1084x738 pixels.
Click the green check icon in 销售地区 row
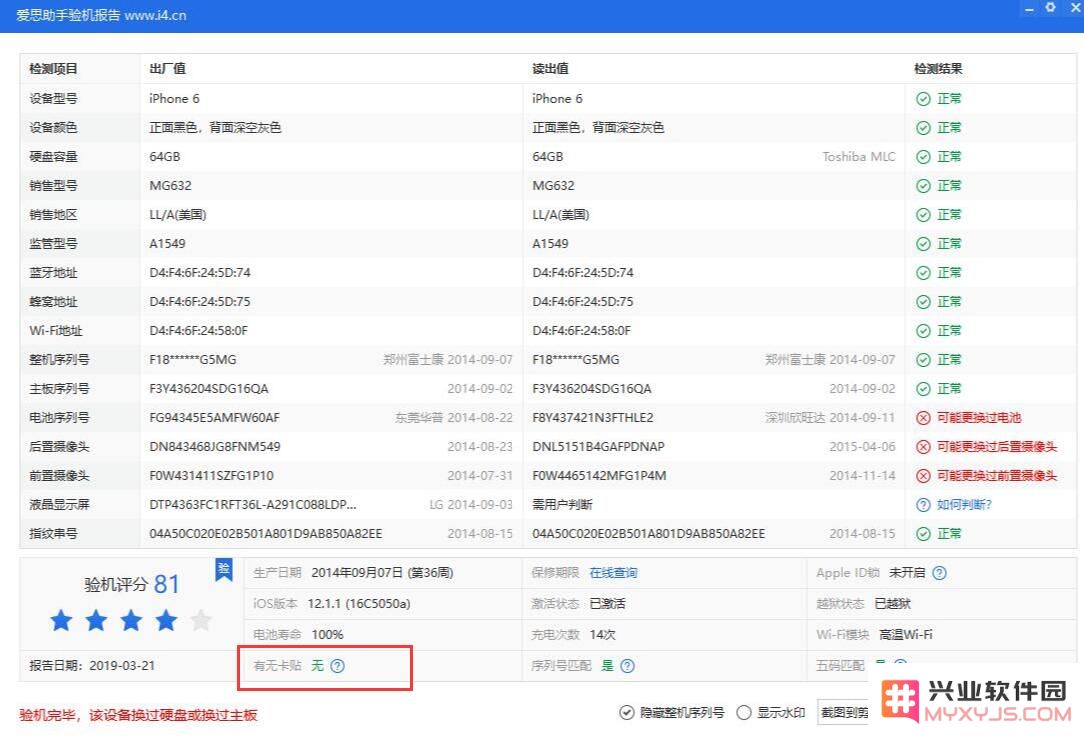pos(923,215)
